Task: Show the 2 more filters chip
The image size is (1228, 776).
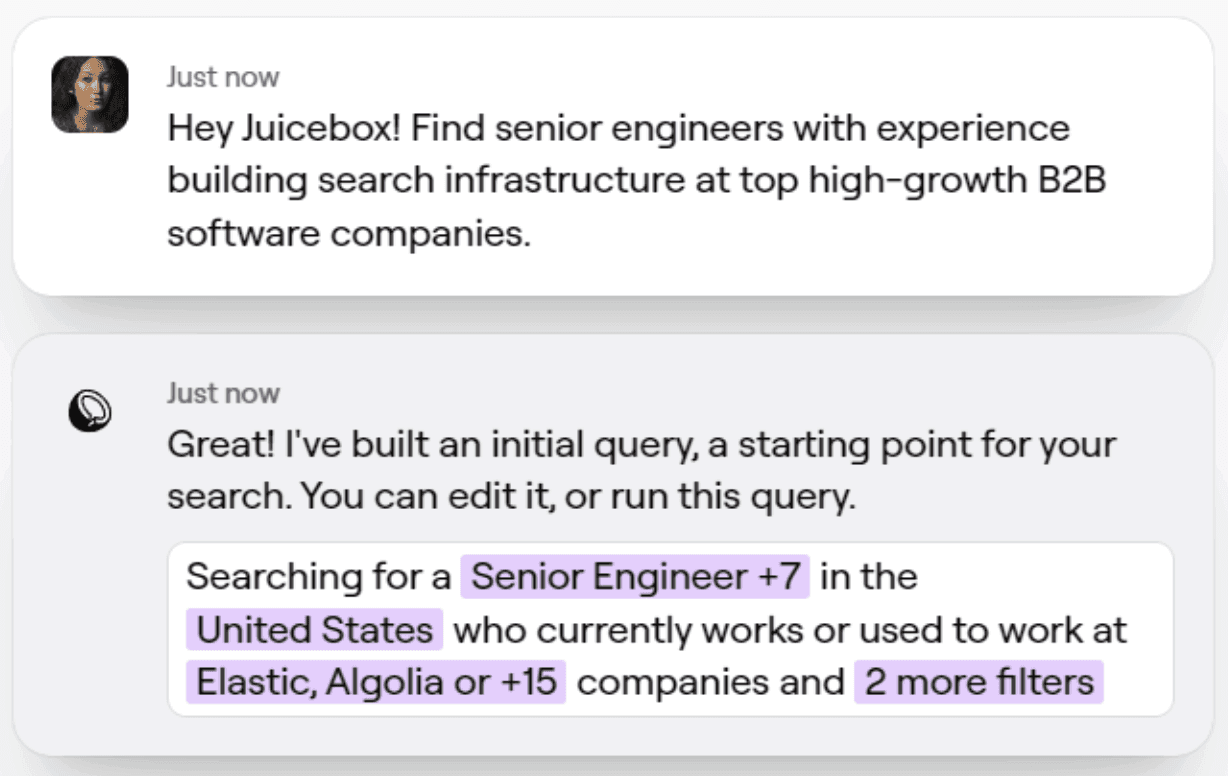Action: tap(978, 682)
